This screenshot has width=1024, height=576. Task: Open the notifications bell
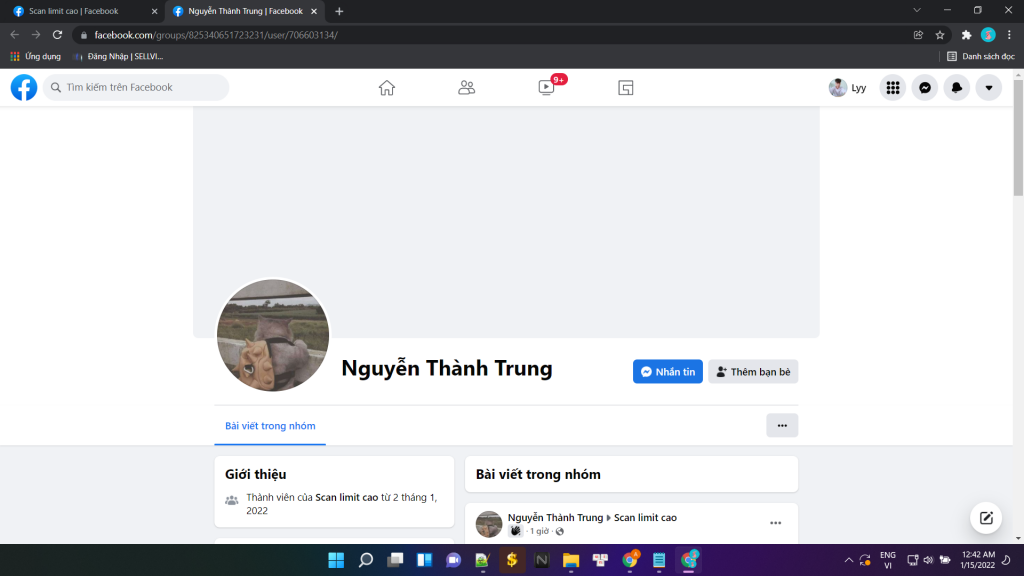[957, 88]
